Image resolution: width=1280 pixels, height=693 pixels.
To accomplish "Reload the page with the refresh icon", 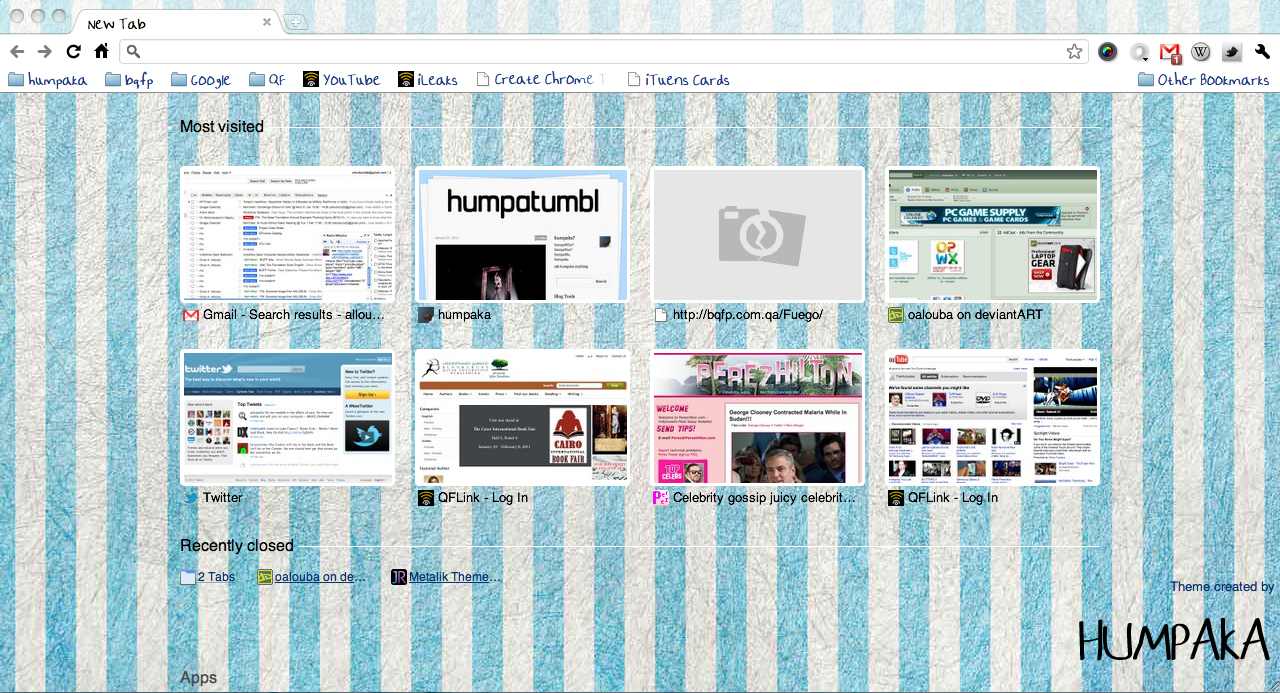I will click(x=73, y=51).
